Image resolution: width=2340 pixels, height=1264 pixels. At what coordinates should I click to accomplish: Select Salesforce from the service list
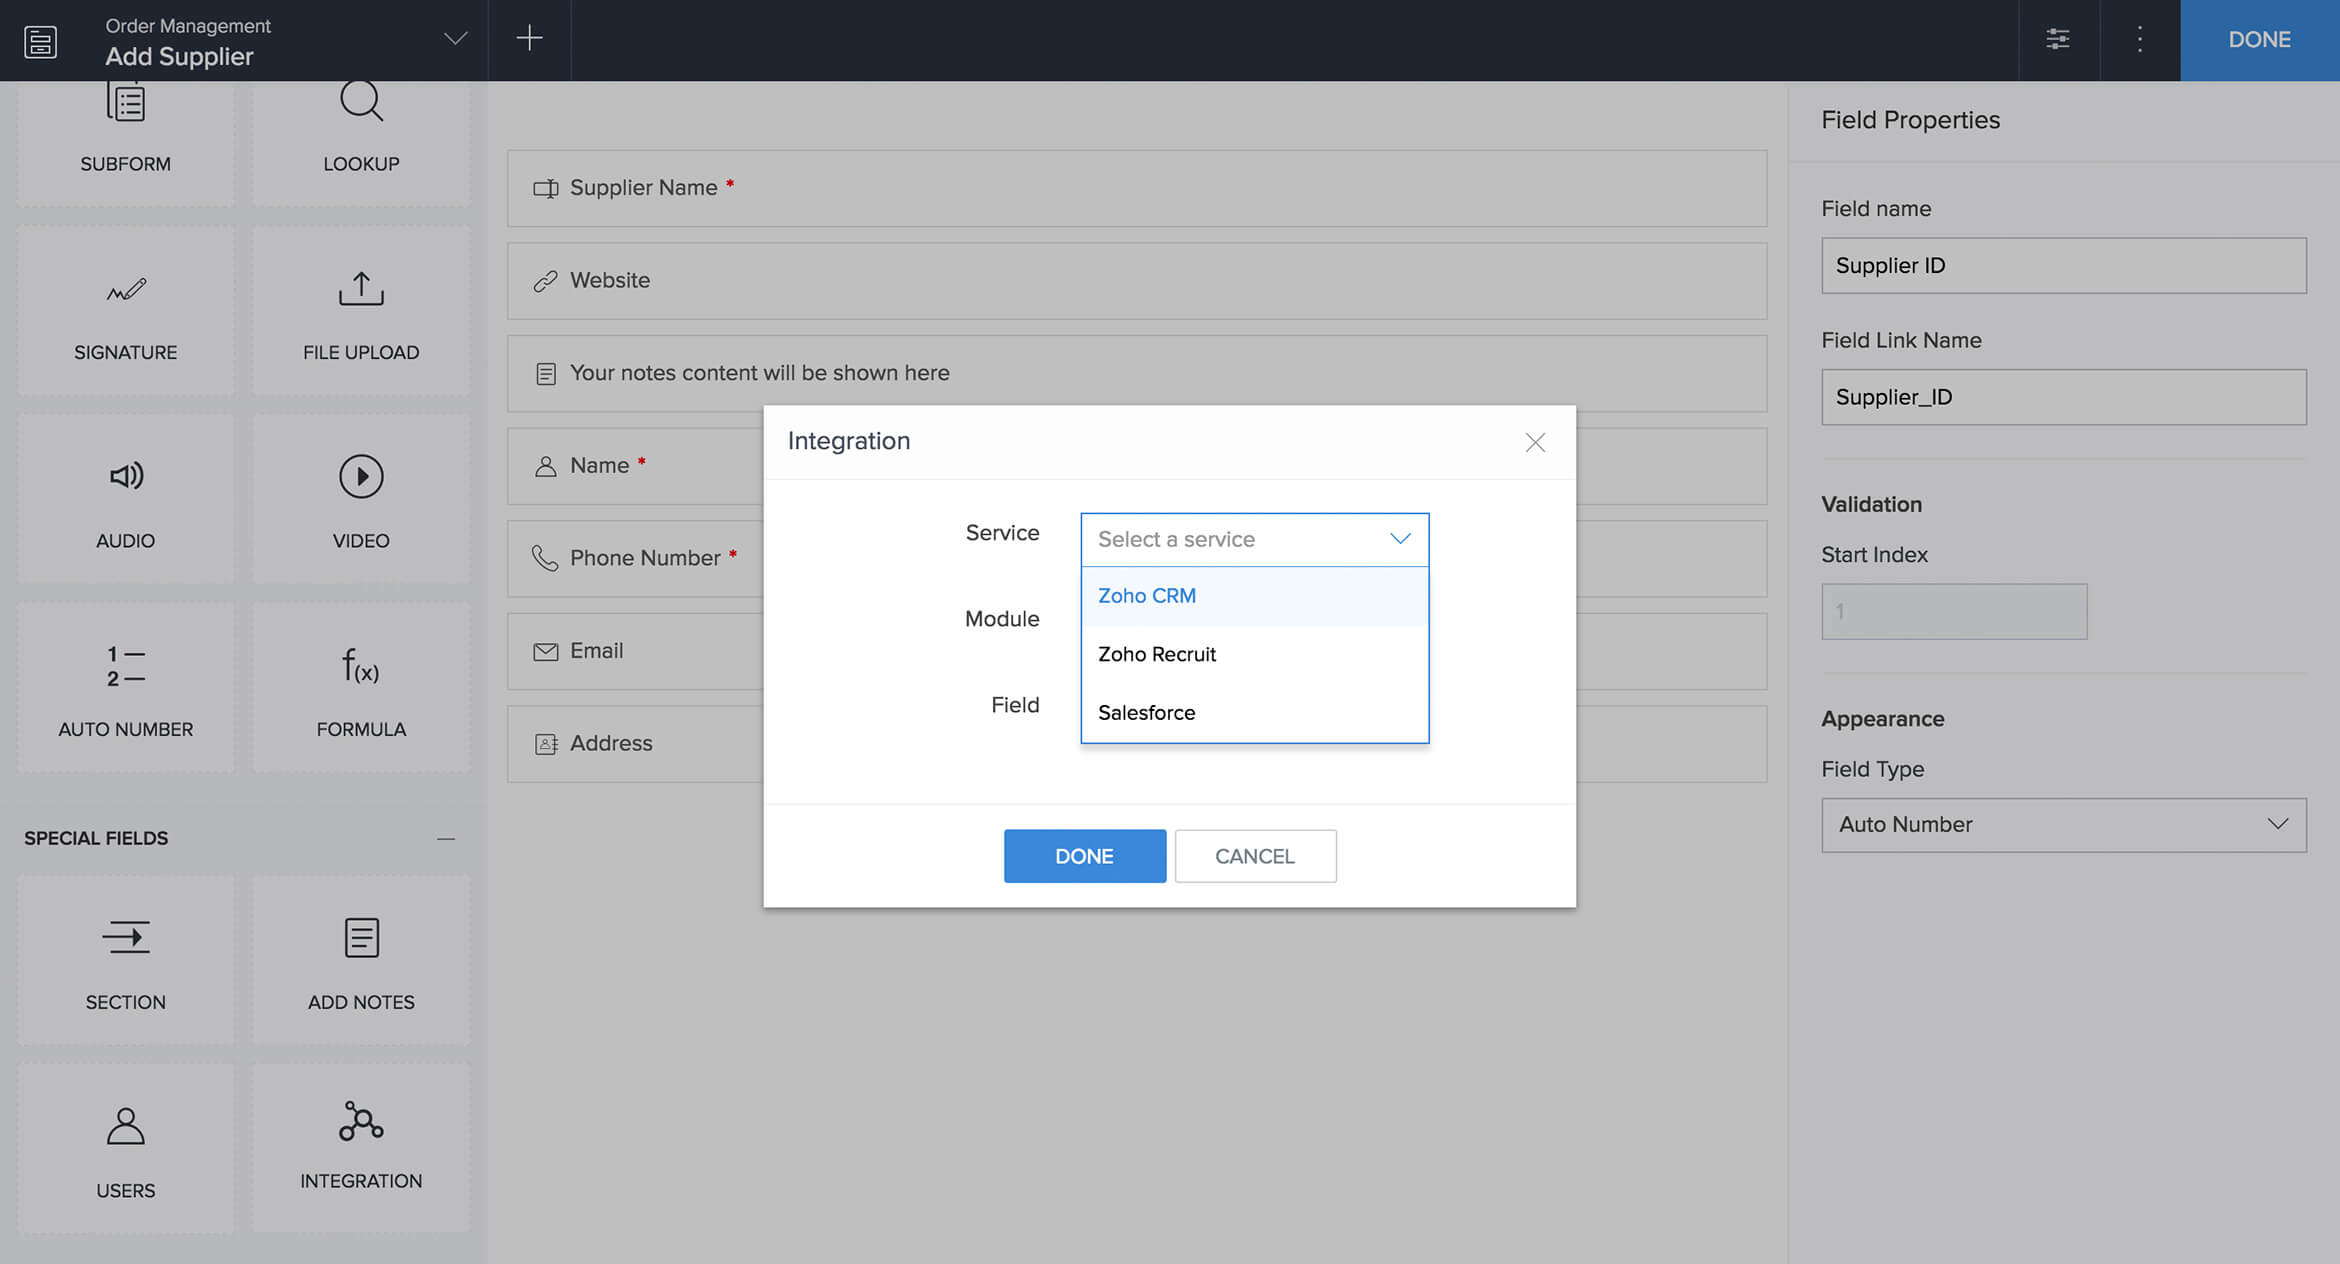[x=1146, y=712]
